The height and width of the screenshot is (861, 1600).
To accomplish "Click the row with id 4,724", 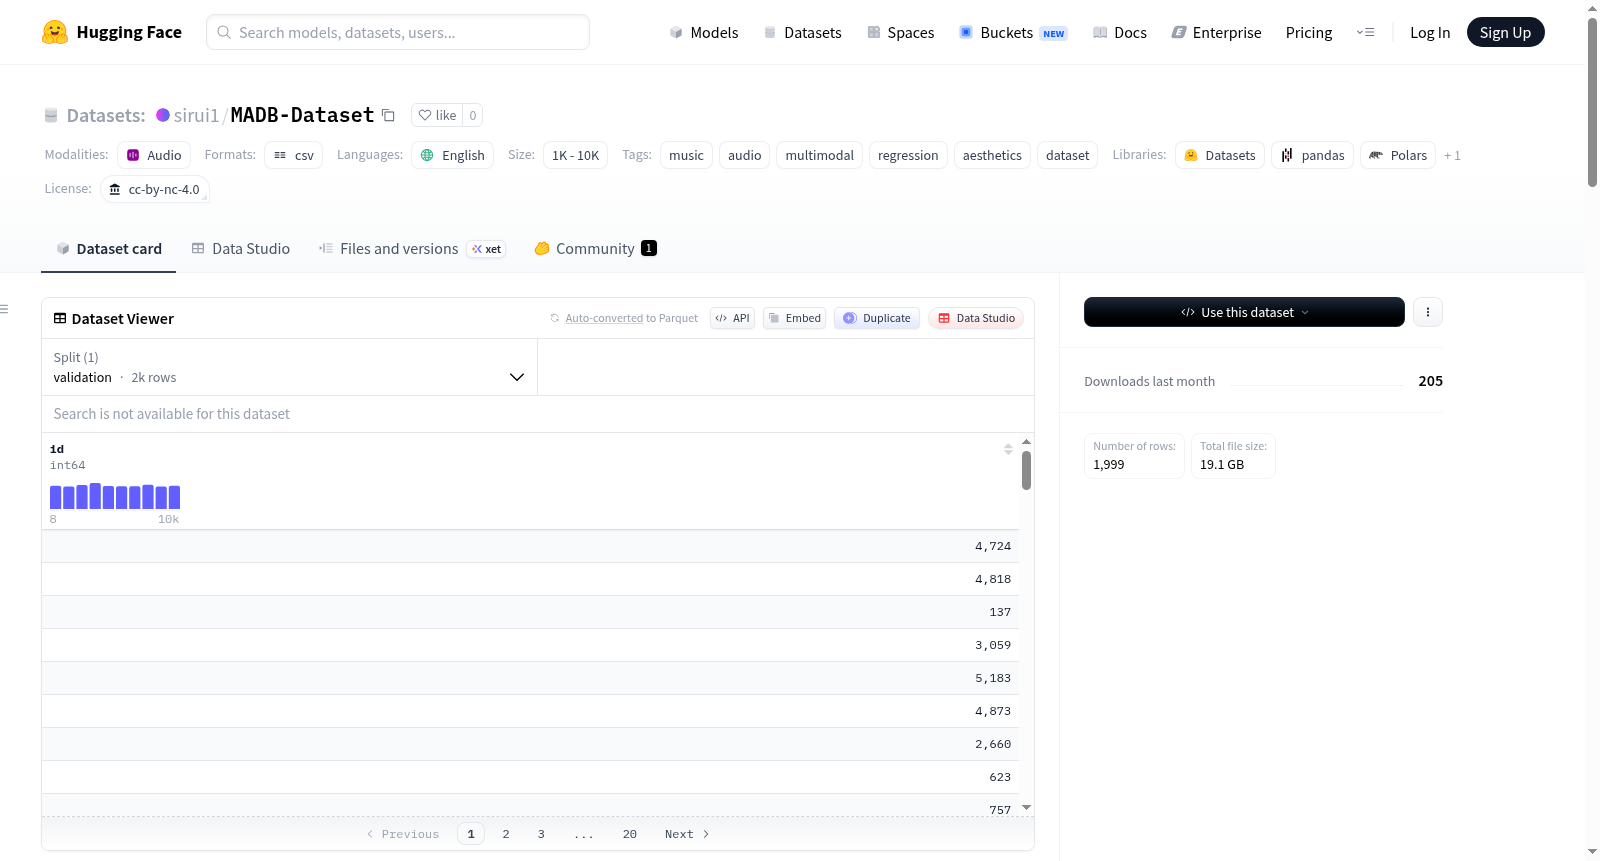I will coord(530,546).
